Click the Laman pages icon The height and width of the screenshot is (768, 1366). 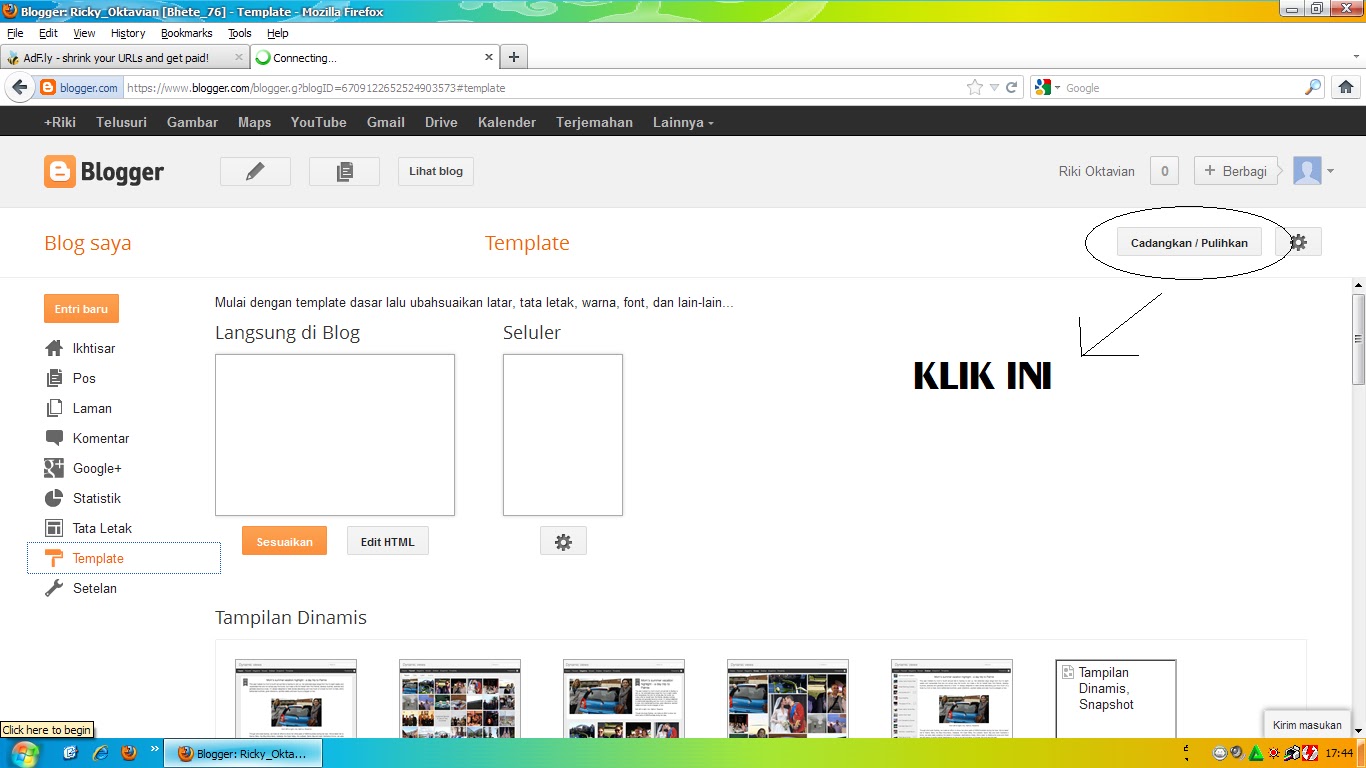54,408
